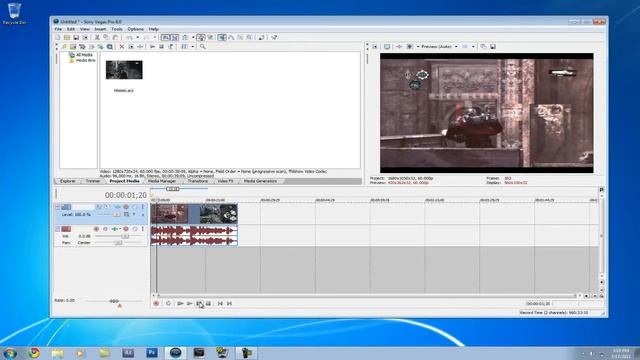This screenshot has height=360, width=640.
Task: Select the media clip thumbnail in Project Media
Action: coord(124,70)
